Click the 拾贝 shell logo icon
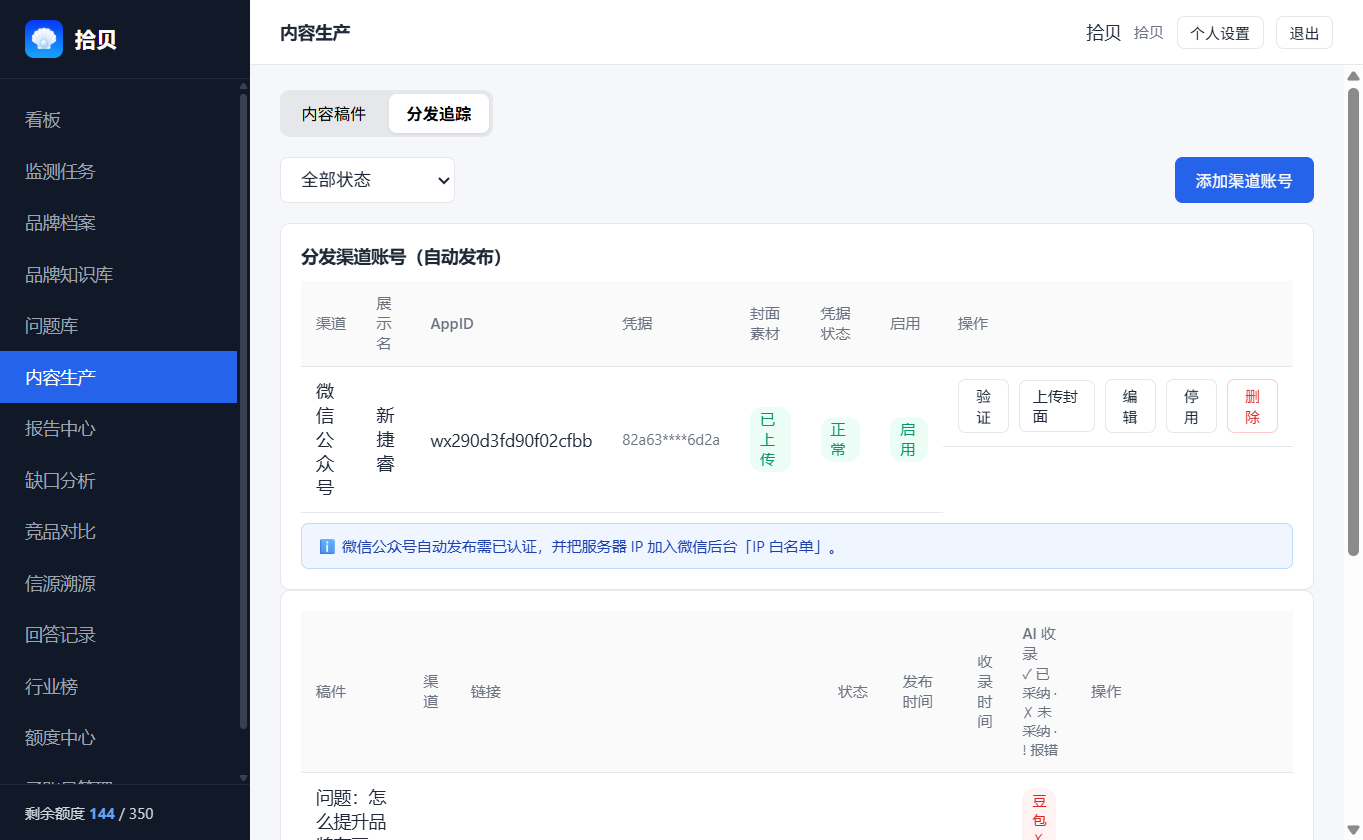This screenshot has height=840, width=1363. 44,39
